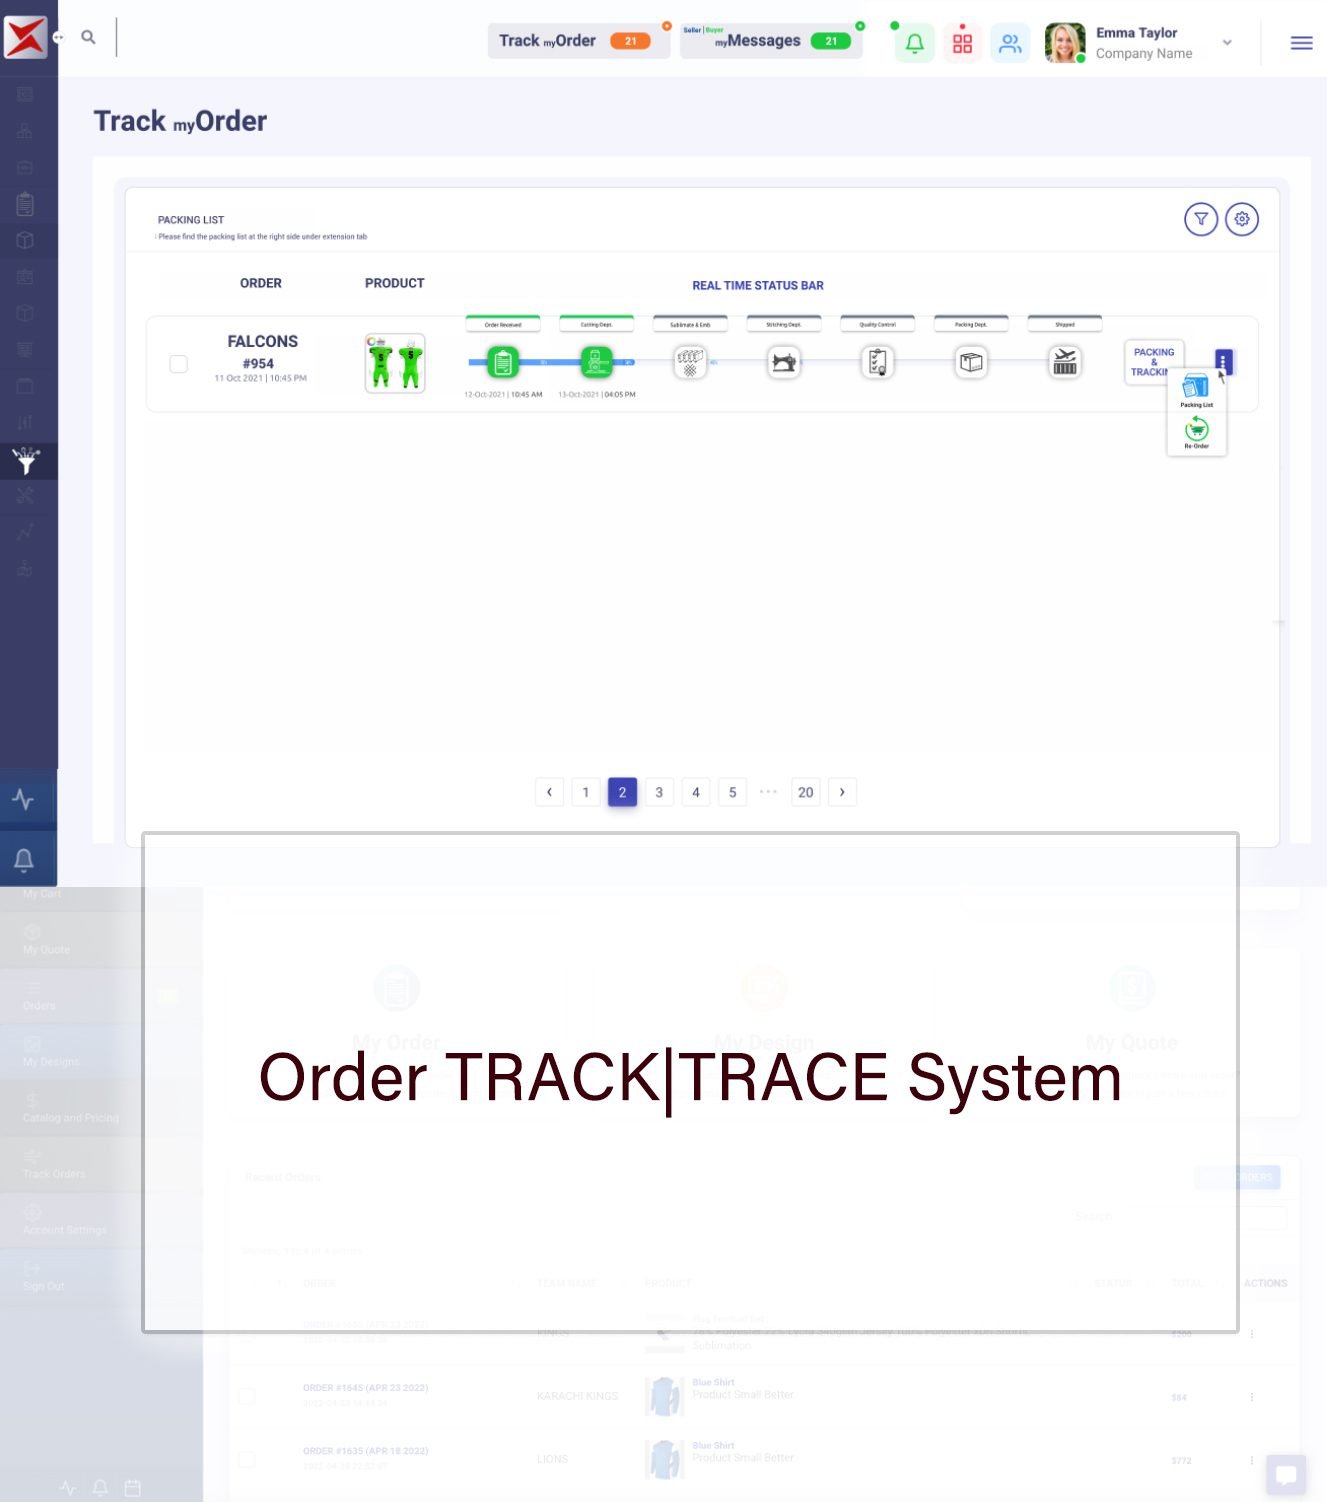This screenshot has width=1327, height=1502.
Task: Click the FALCONS team name
Action: 262,342
